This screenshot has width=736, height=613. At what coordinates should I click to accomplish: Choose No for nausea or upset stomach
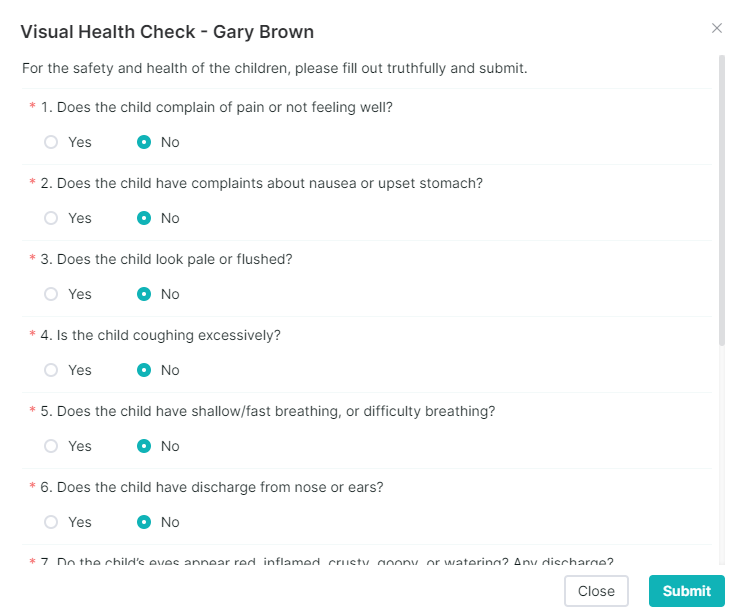(x=144, y=218)
